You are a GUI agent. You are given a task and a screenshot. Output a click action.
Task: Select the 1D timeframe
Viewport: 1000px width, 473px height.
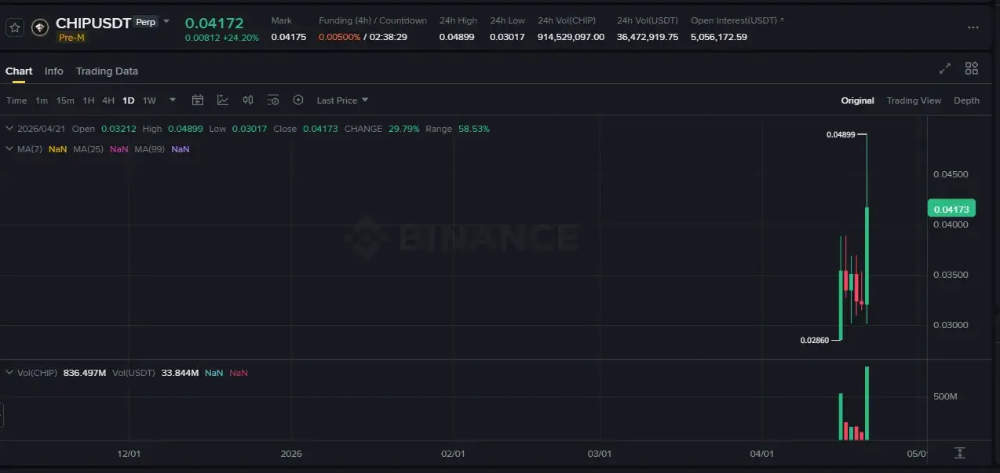point(128,101)
